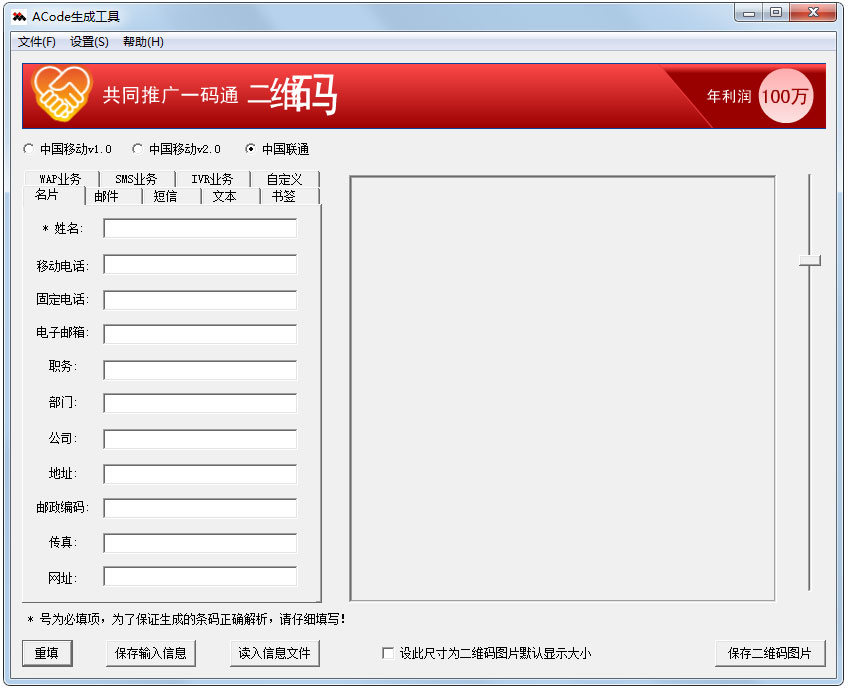848x690 pixels.
Task: Click the vertical size slider thumb
Action: [810, 261]
